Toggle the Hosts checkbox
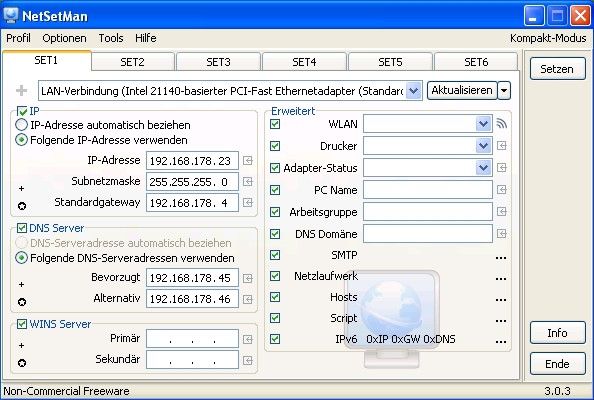The height and width of the screenshot is (400, 594). (x=275, y=297)
